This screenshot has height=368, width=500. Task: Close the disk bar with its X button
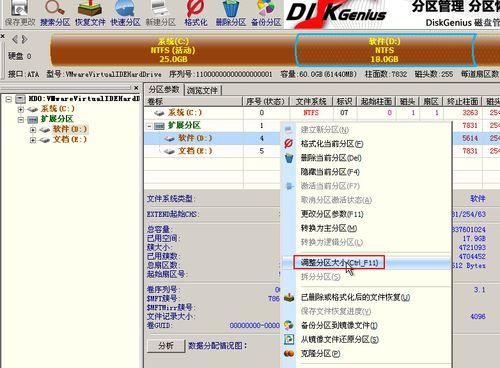point(2,36)
